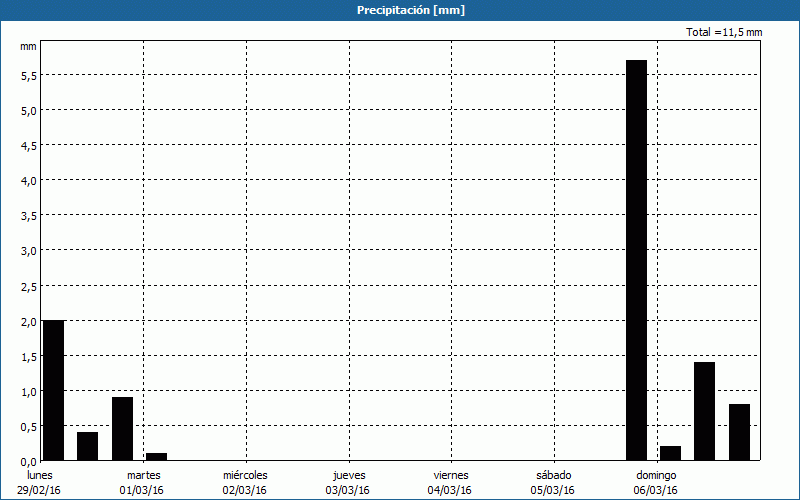This screenshot has height=500, width=800.
Task: Select the 0,4 mm bar on lunes
Action: coord(88,446)
